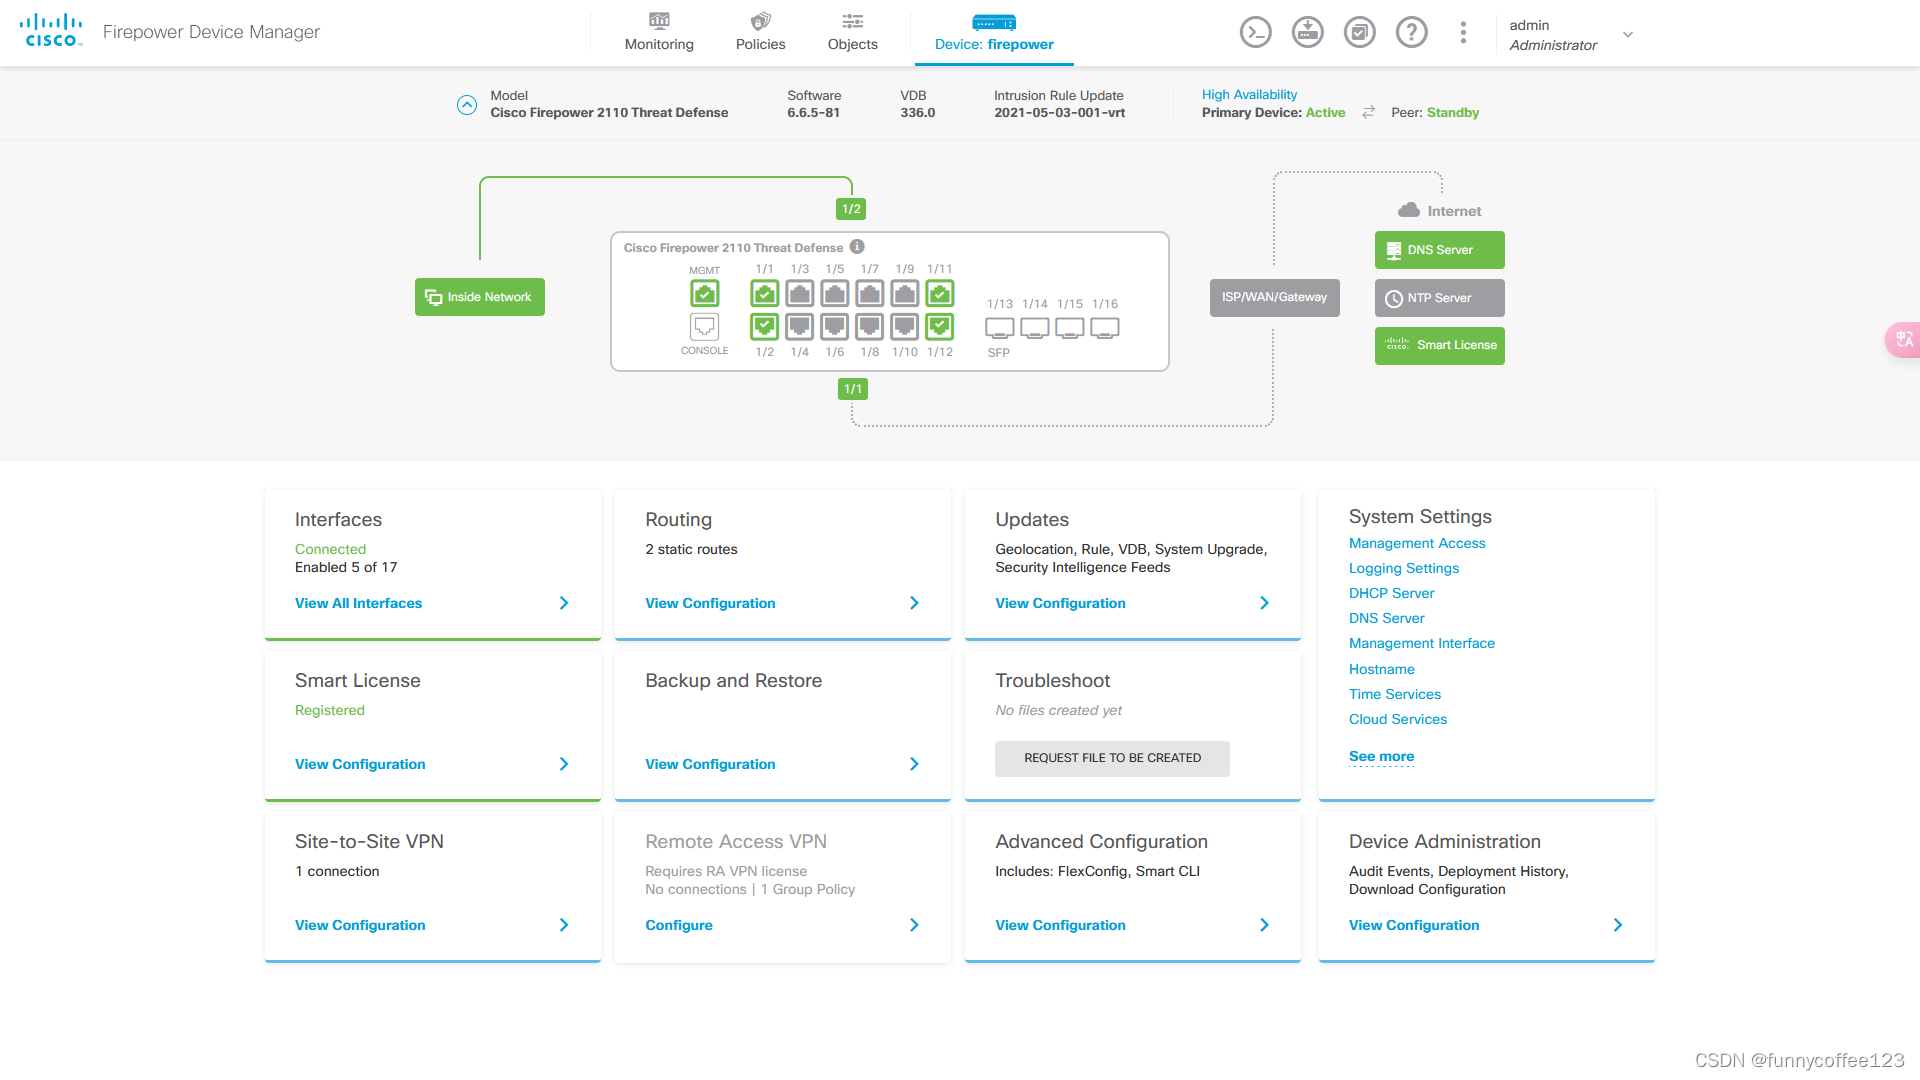
Task: Click Request File To Be Created button
Action: (x=1112, y=758)
